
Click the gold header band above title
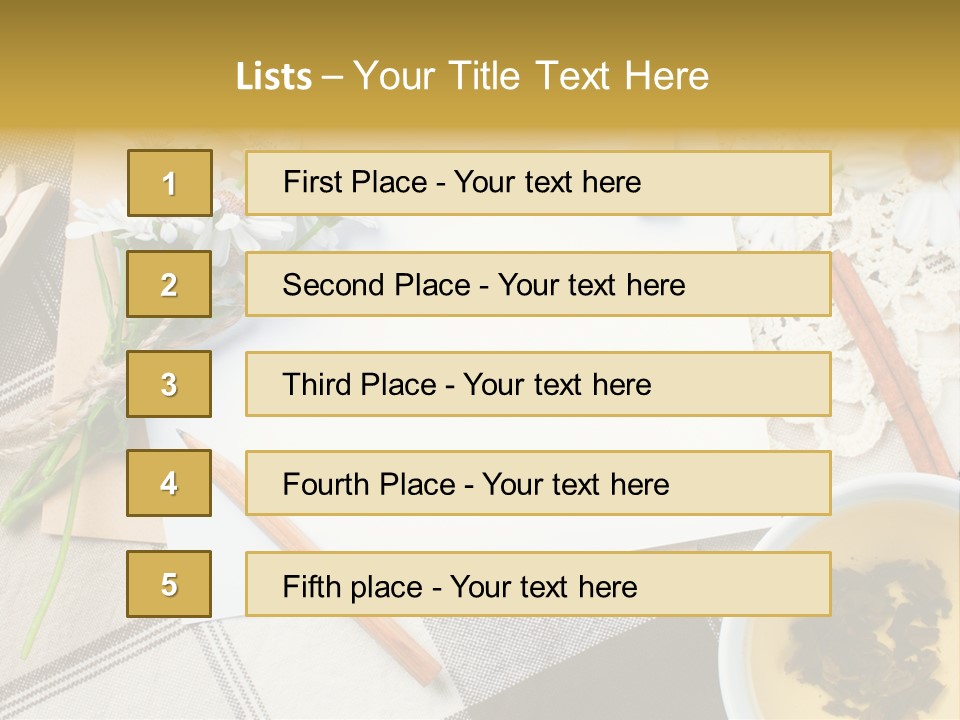[x=480, y=64]
